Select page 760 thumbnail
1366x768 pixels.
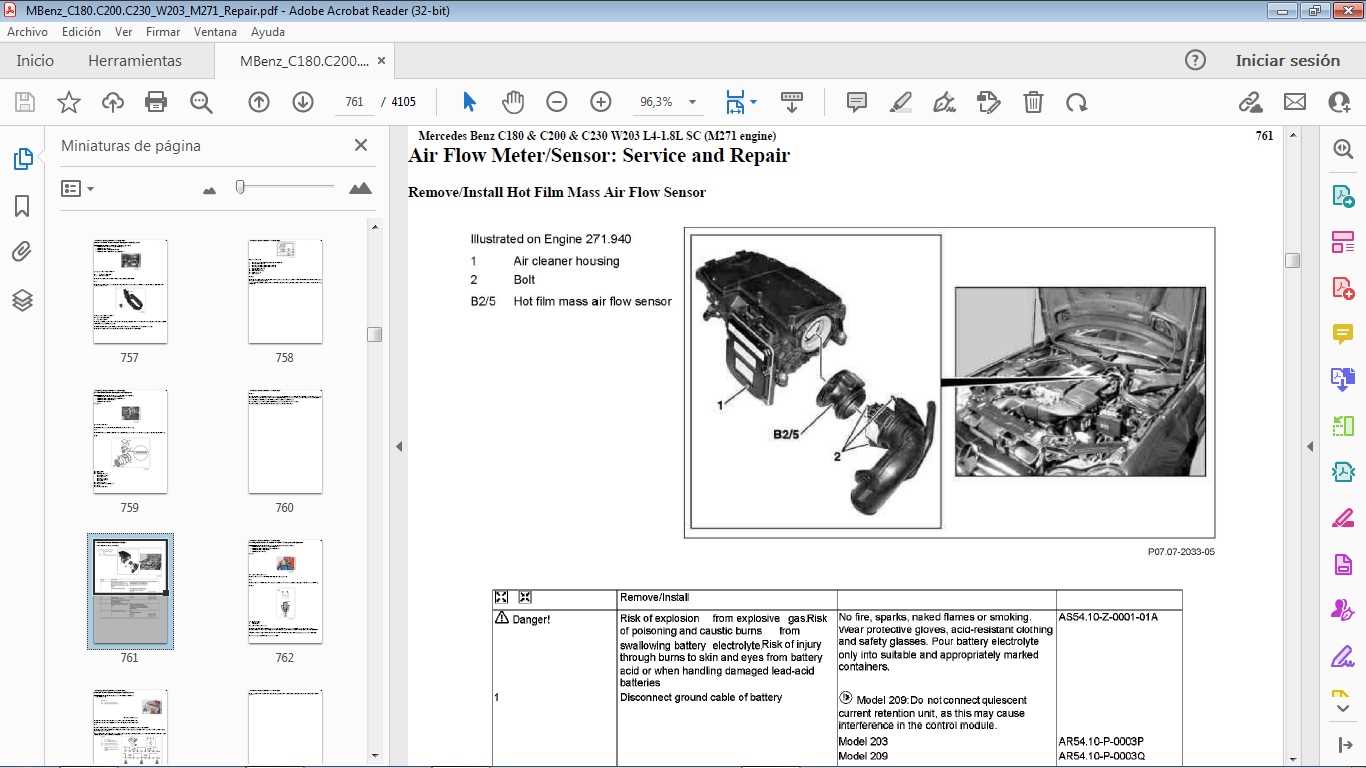pos(285,441)
